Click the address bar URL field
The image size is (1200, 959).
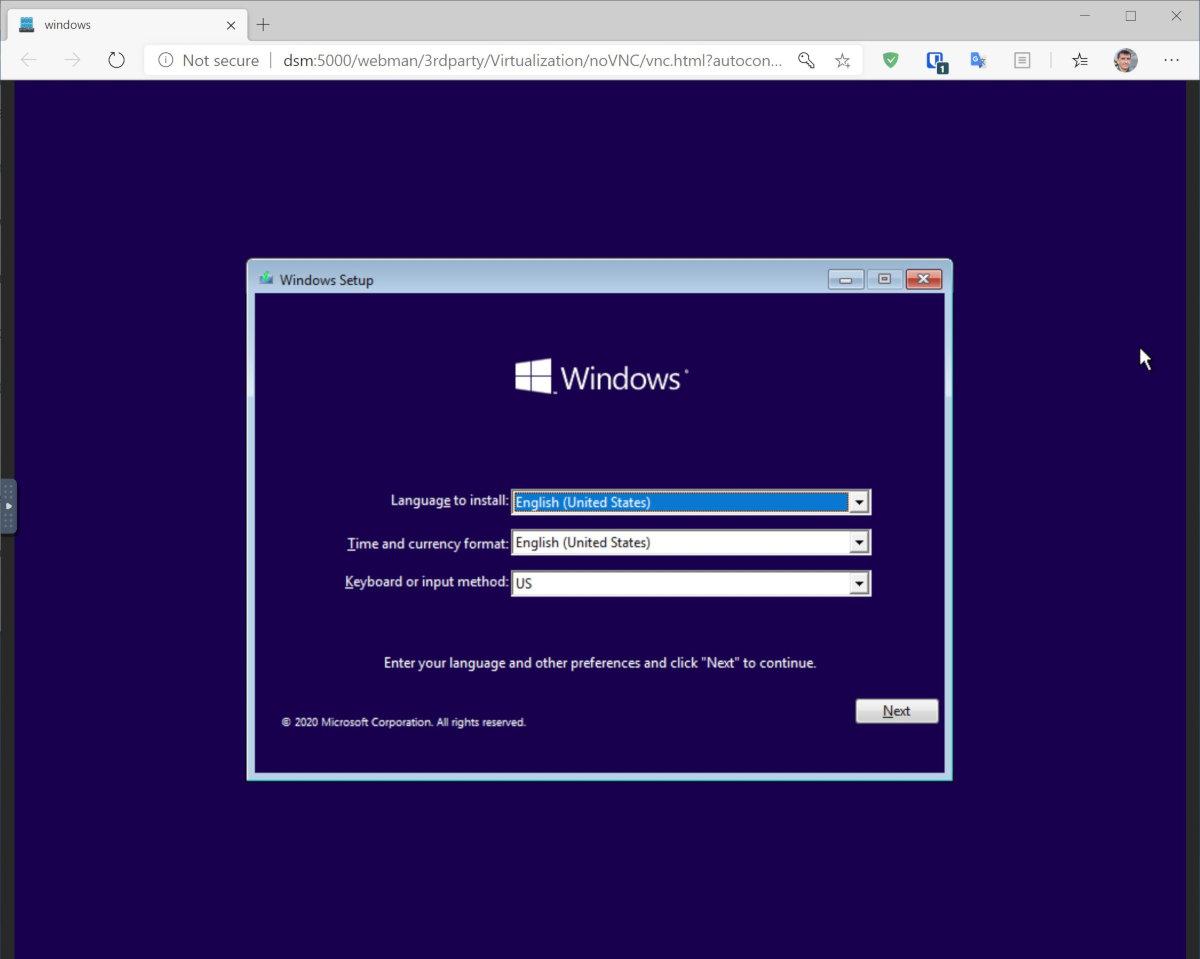tap(530, 60)
